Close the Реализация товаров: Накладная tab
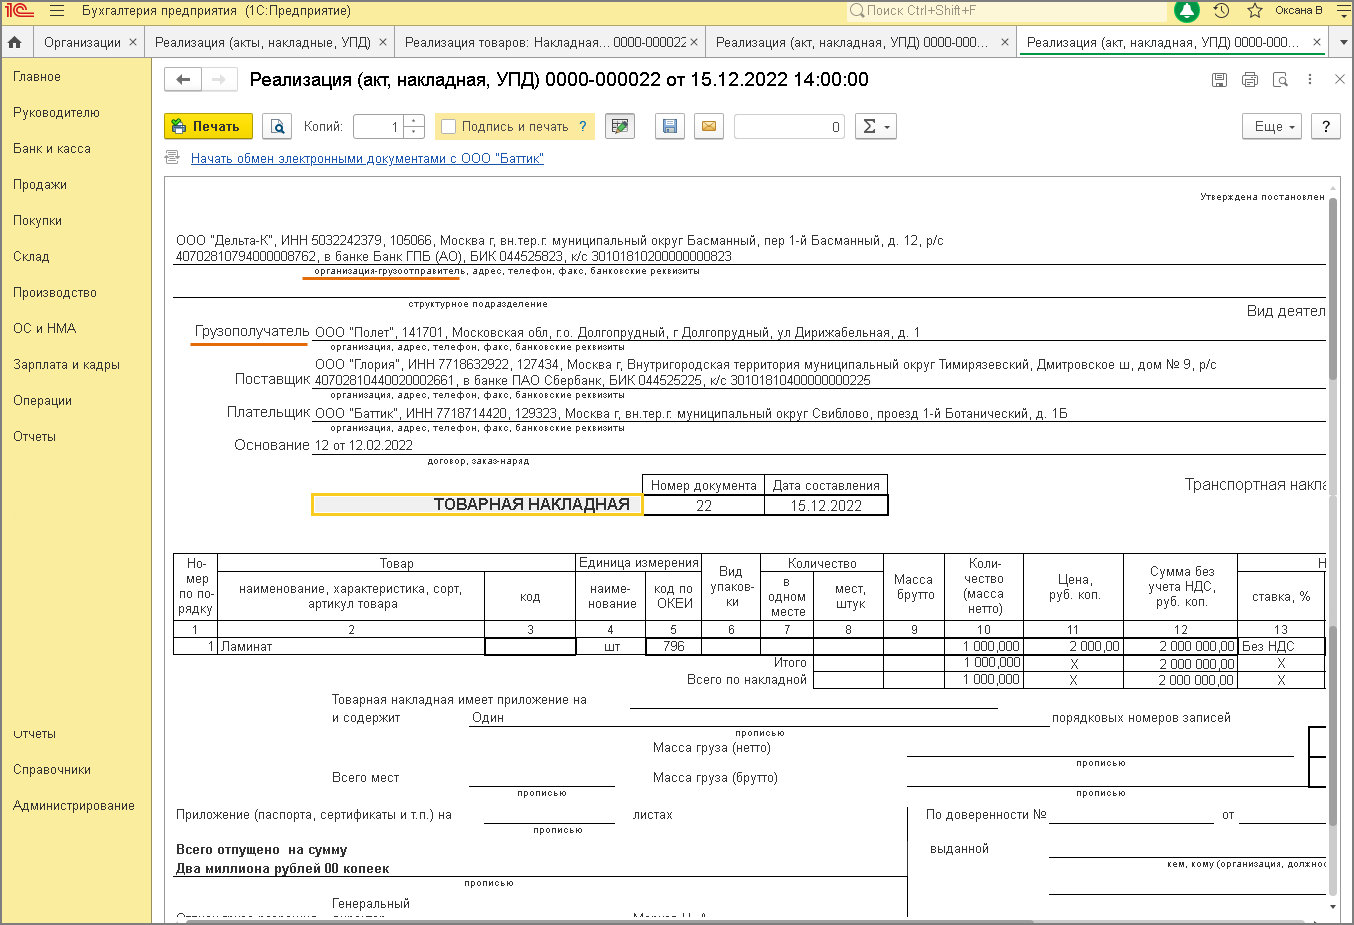This screenshot has height=925, width=1354. pos(694,42)
